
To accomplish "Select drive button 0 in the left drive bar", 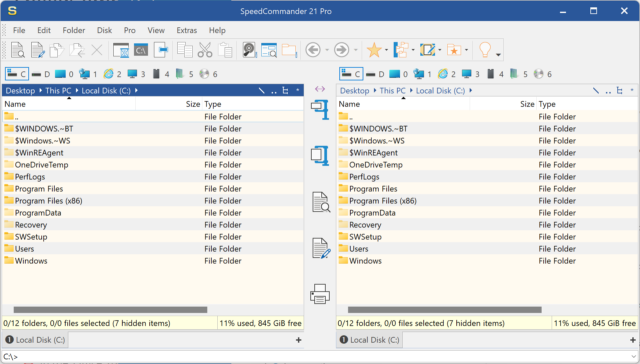I will (x=64, y=74).
